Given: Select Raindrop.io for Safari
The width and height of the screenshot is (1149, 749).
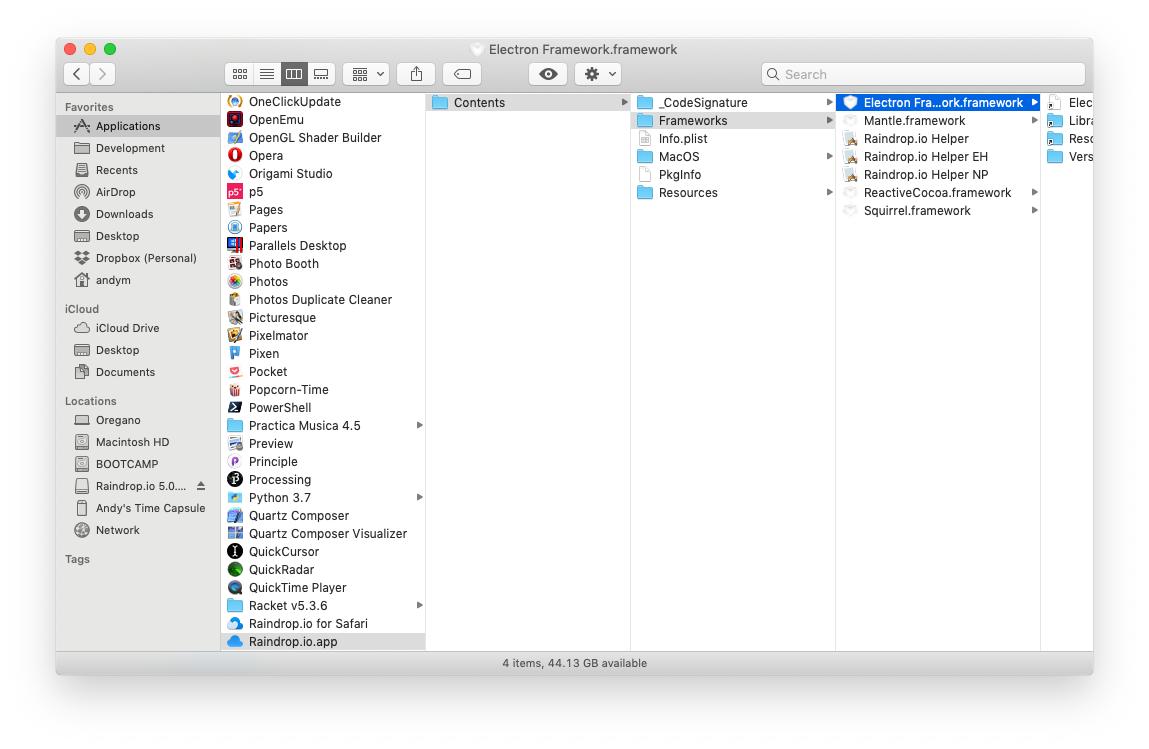Looking at the screenshot, I should [x=323, y=624].
